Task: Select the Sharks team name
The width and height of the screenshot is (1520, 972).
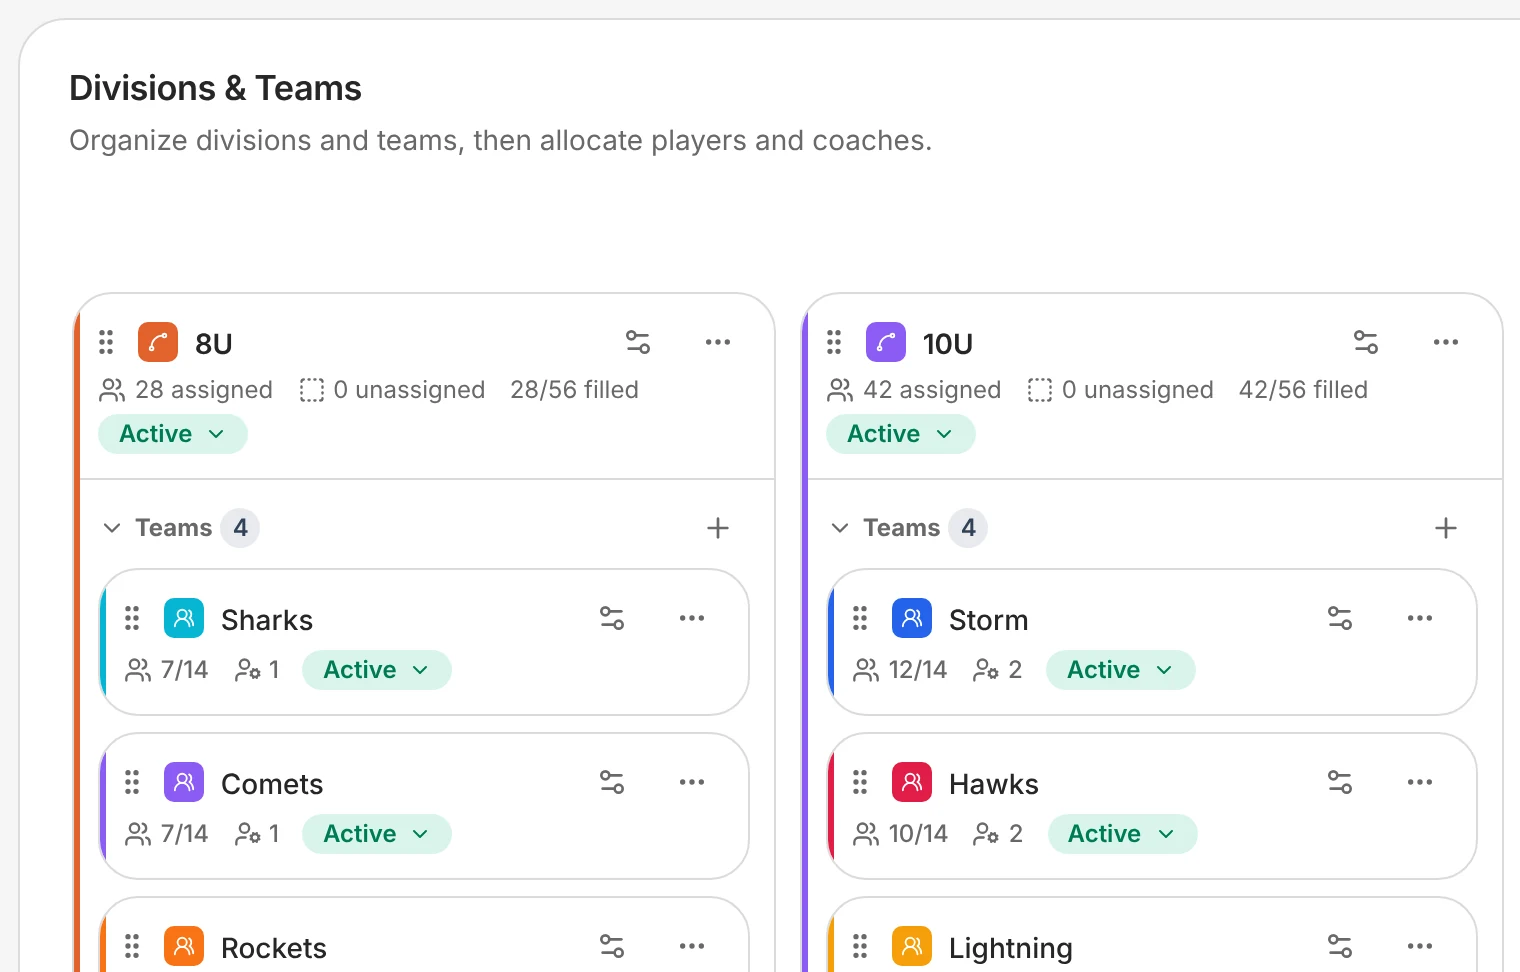Action: (x=267, y=620)
